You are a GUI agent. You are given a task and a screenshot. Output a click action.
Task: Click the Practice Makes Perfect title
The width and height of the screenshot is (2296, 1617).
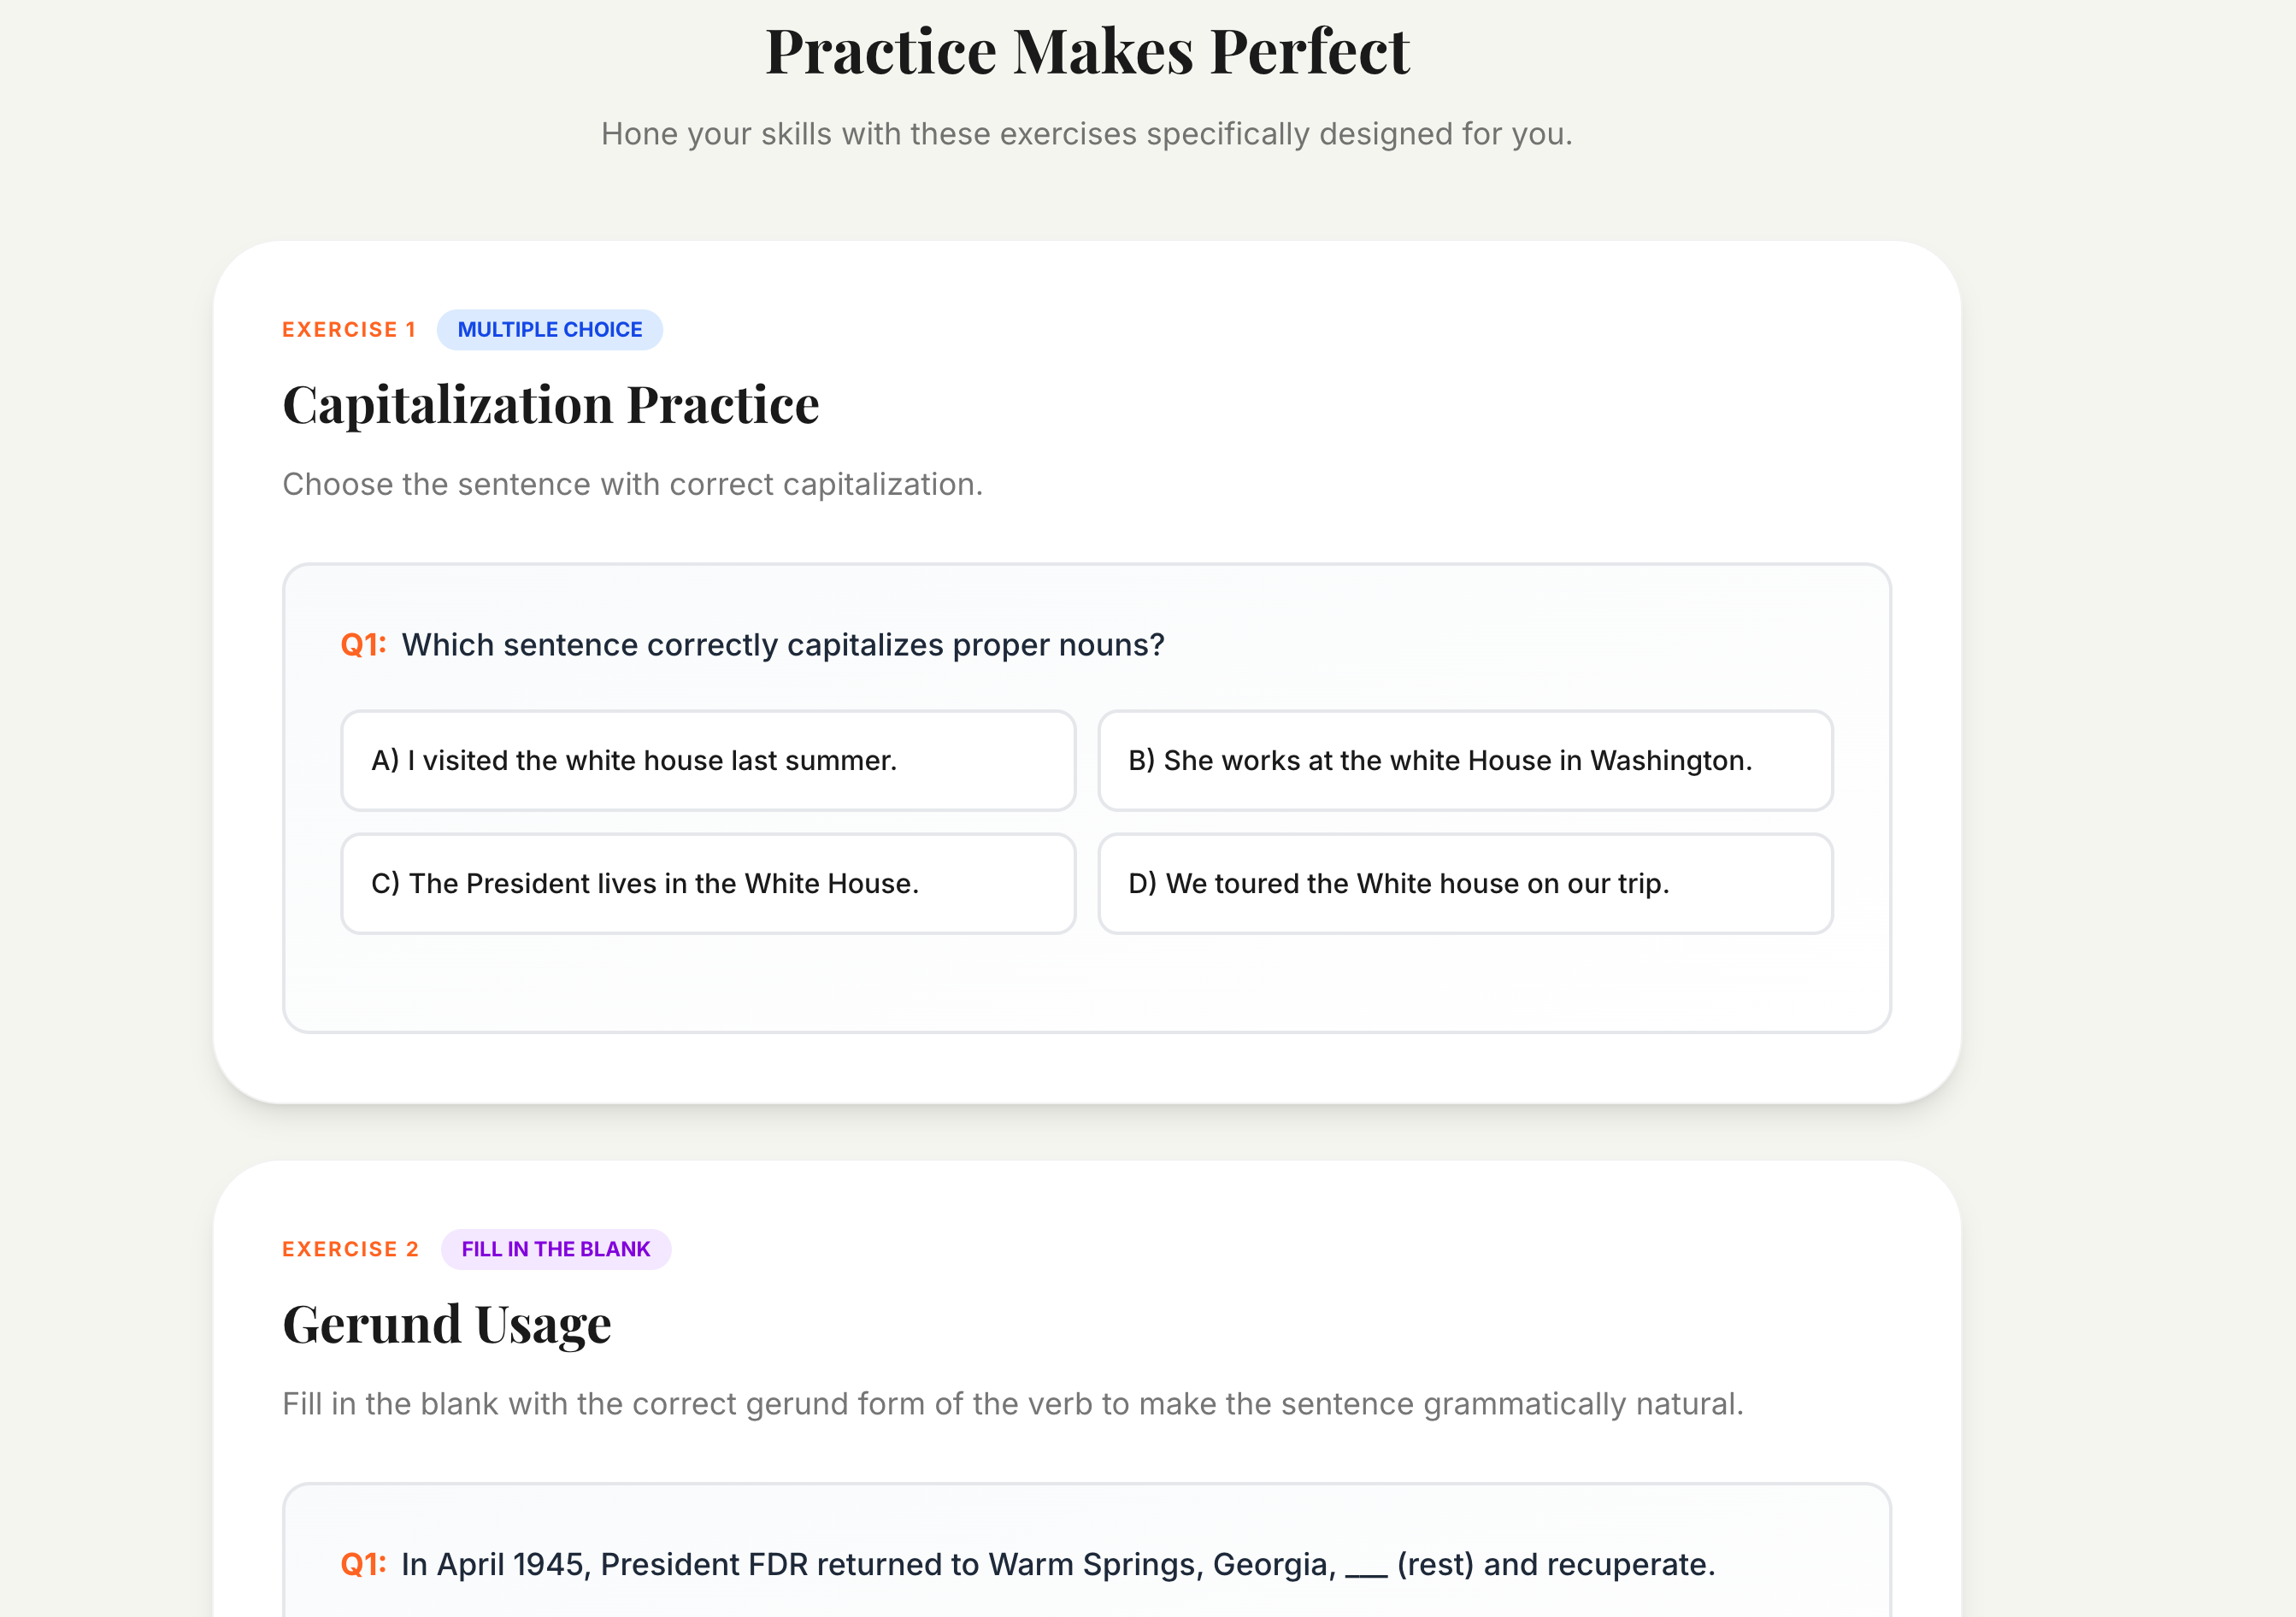coord(1087,52)
